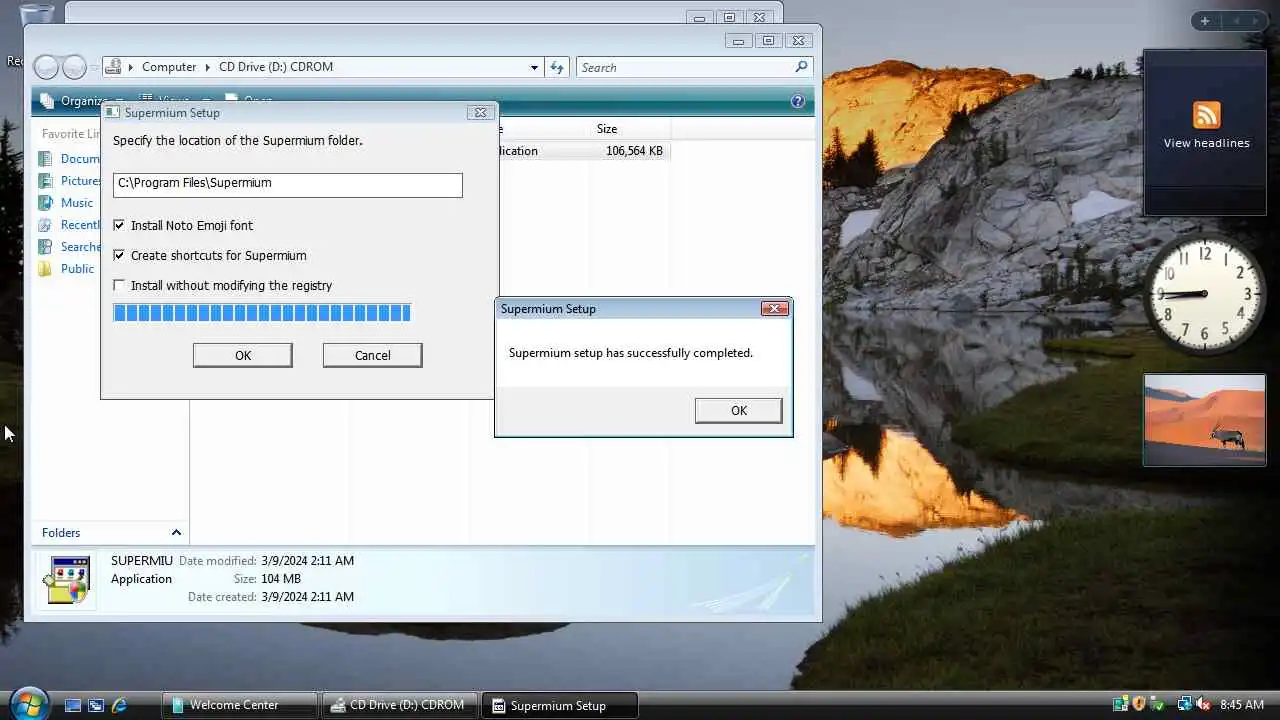Click the 8:45 AM taskbar clock

[1242, 705]
